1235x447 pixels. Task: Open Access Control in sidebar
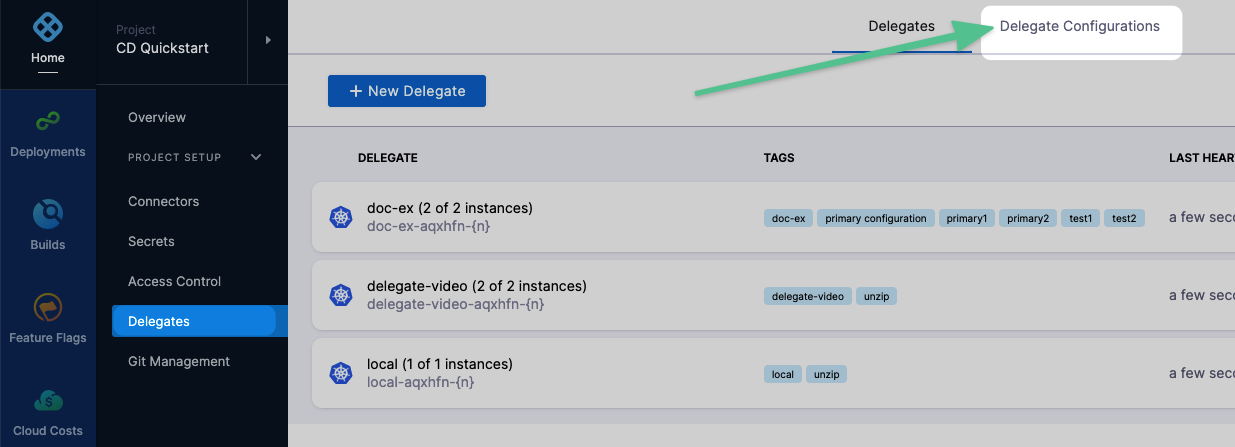pos(175,281)
